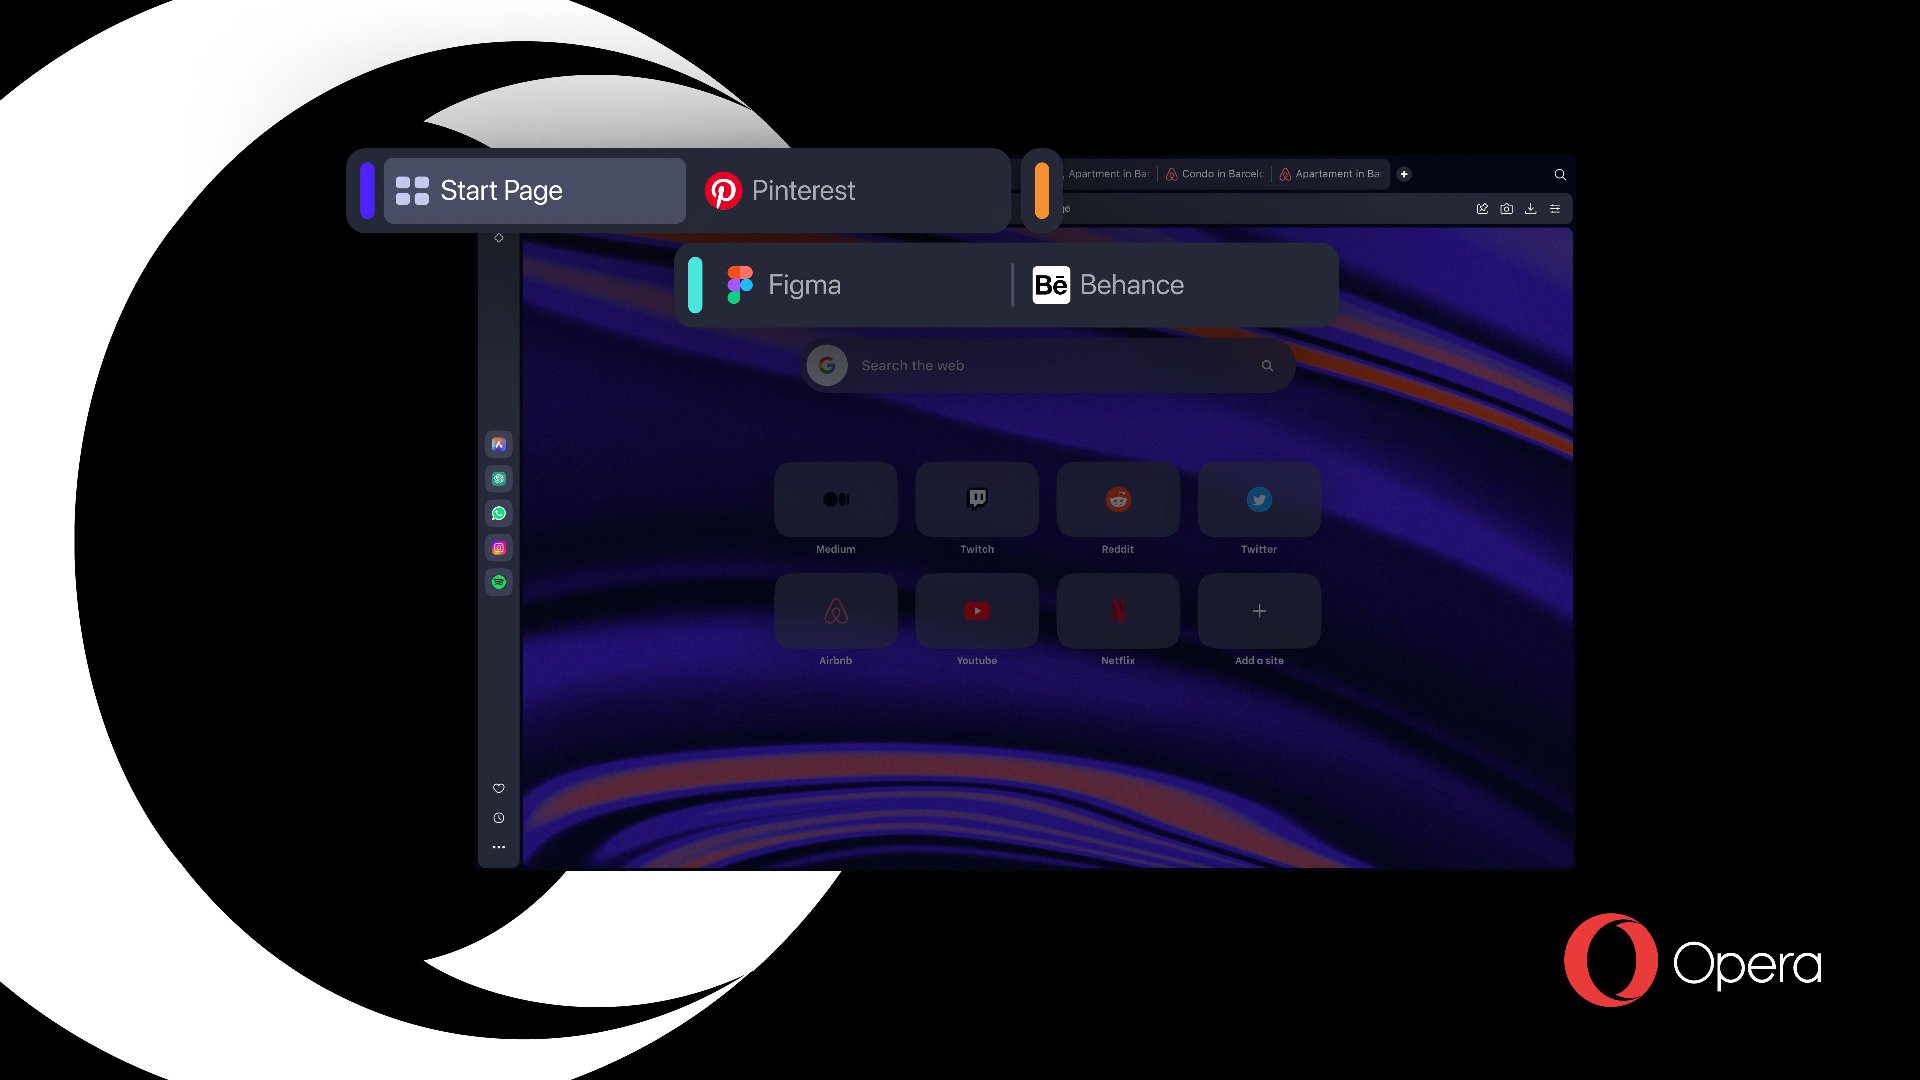Click the Behance logo icon

1051,285
